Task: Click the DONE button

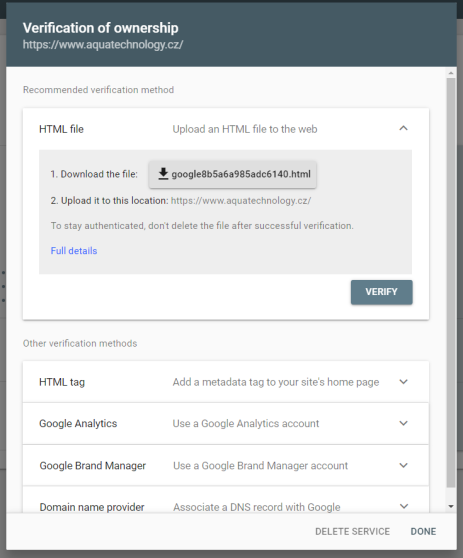Action: pos(423,531)
